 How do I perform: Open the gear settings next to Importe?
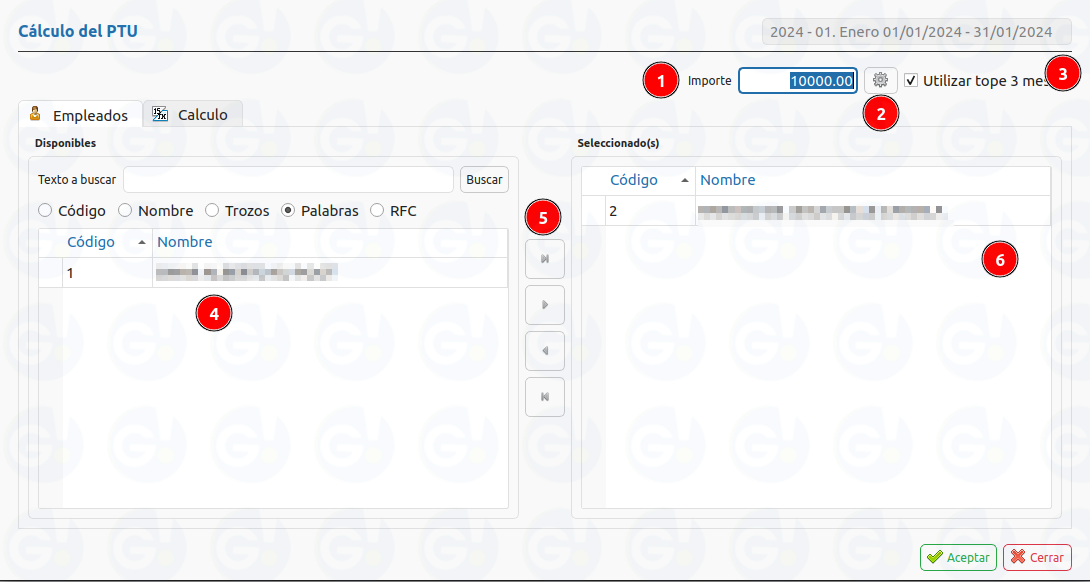click(881, 81)
